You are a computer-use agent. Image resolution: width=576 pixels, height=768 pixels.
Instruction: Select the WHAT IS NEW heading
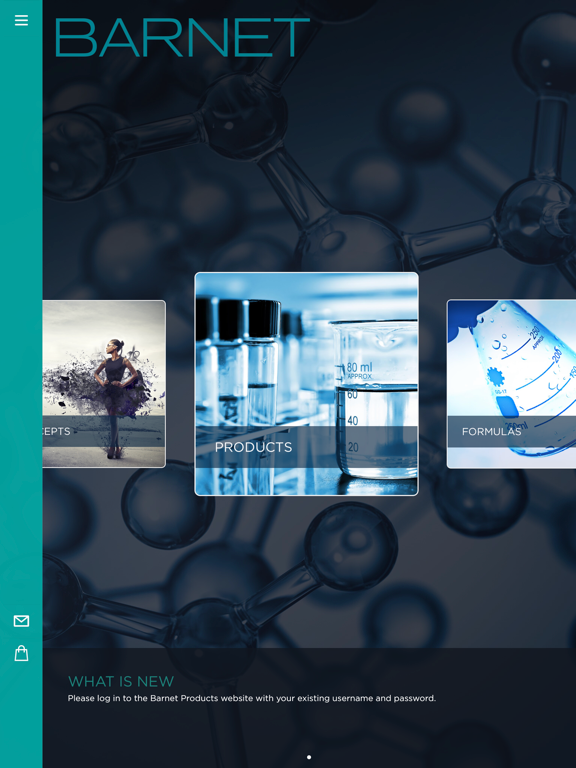(121, 681)
